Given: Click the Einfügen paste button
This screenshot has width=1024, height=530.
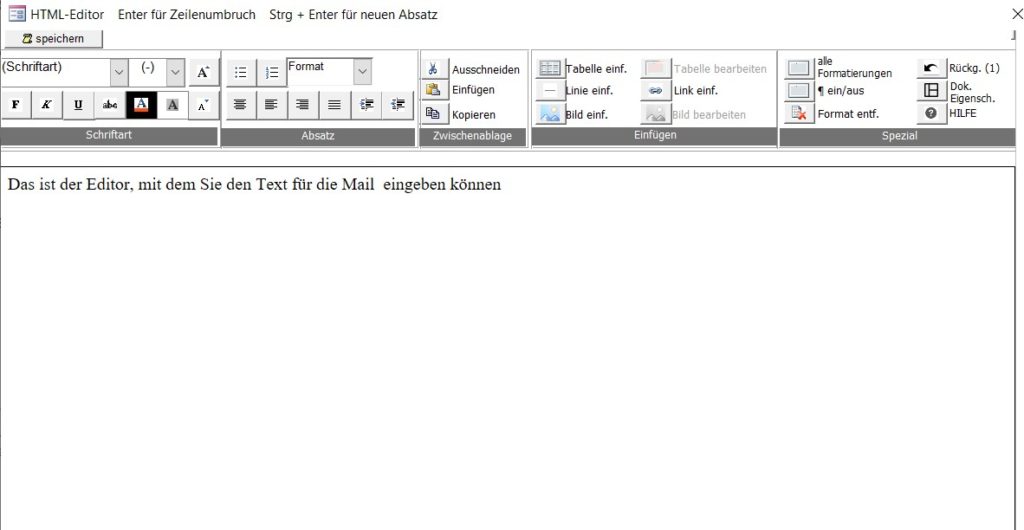Looking at the screenshot, I should coord(434,91).
